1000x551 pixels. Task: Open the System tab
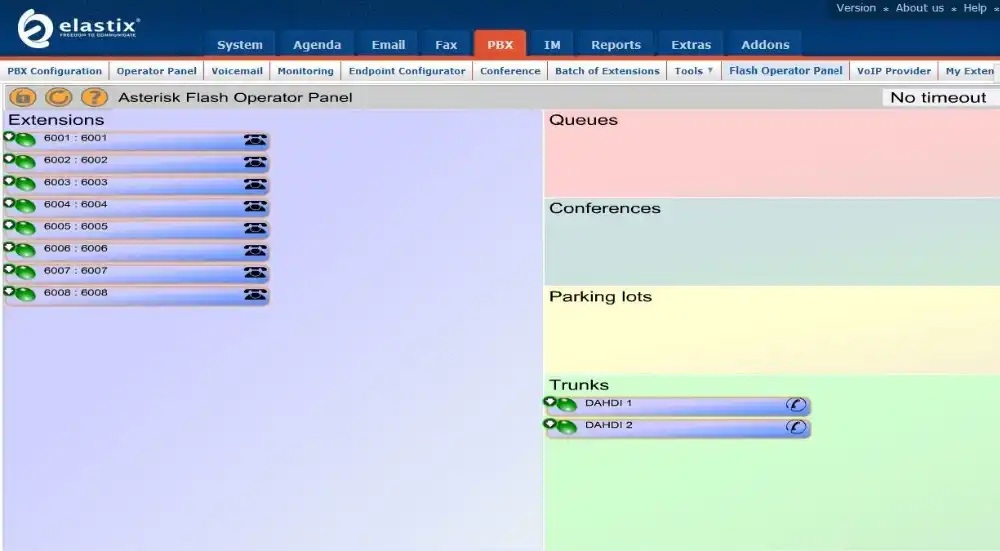coord(239,45)
